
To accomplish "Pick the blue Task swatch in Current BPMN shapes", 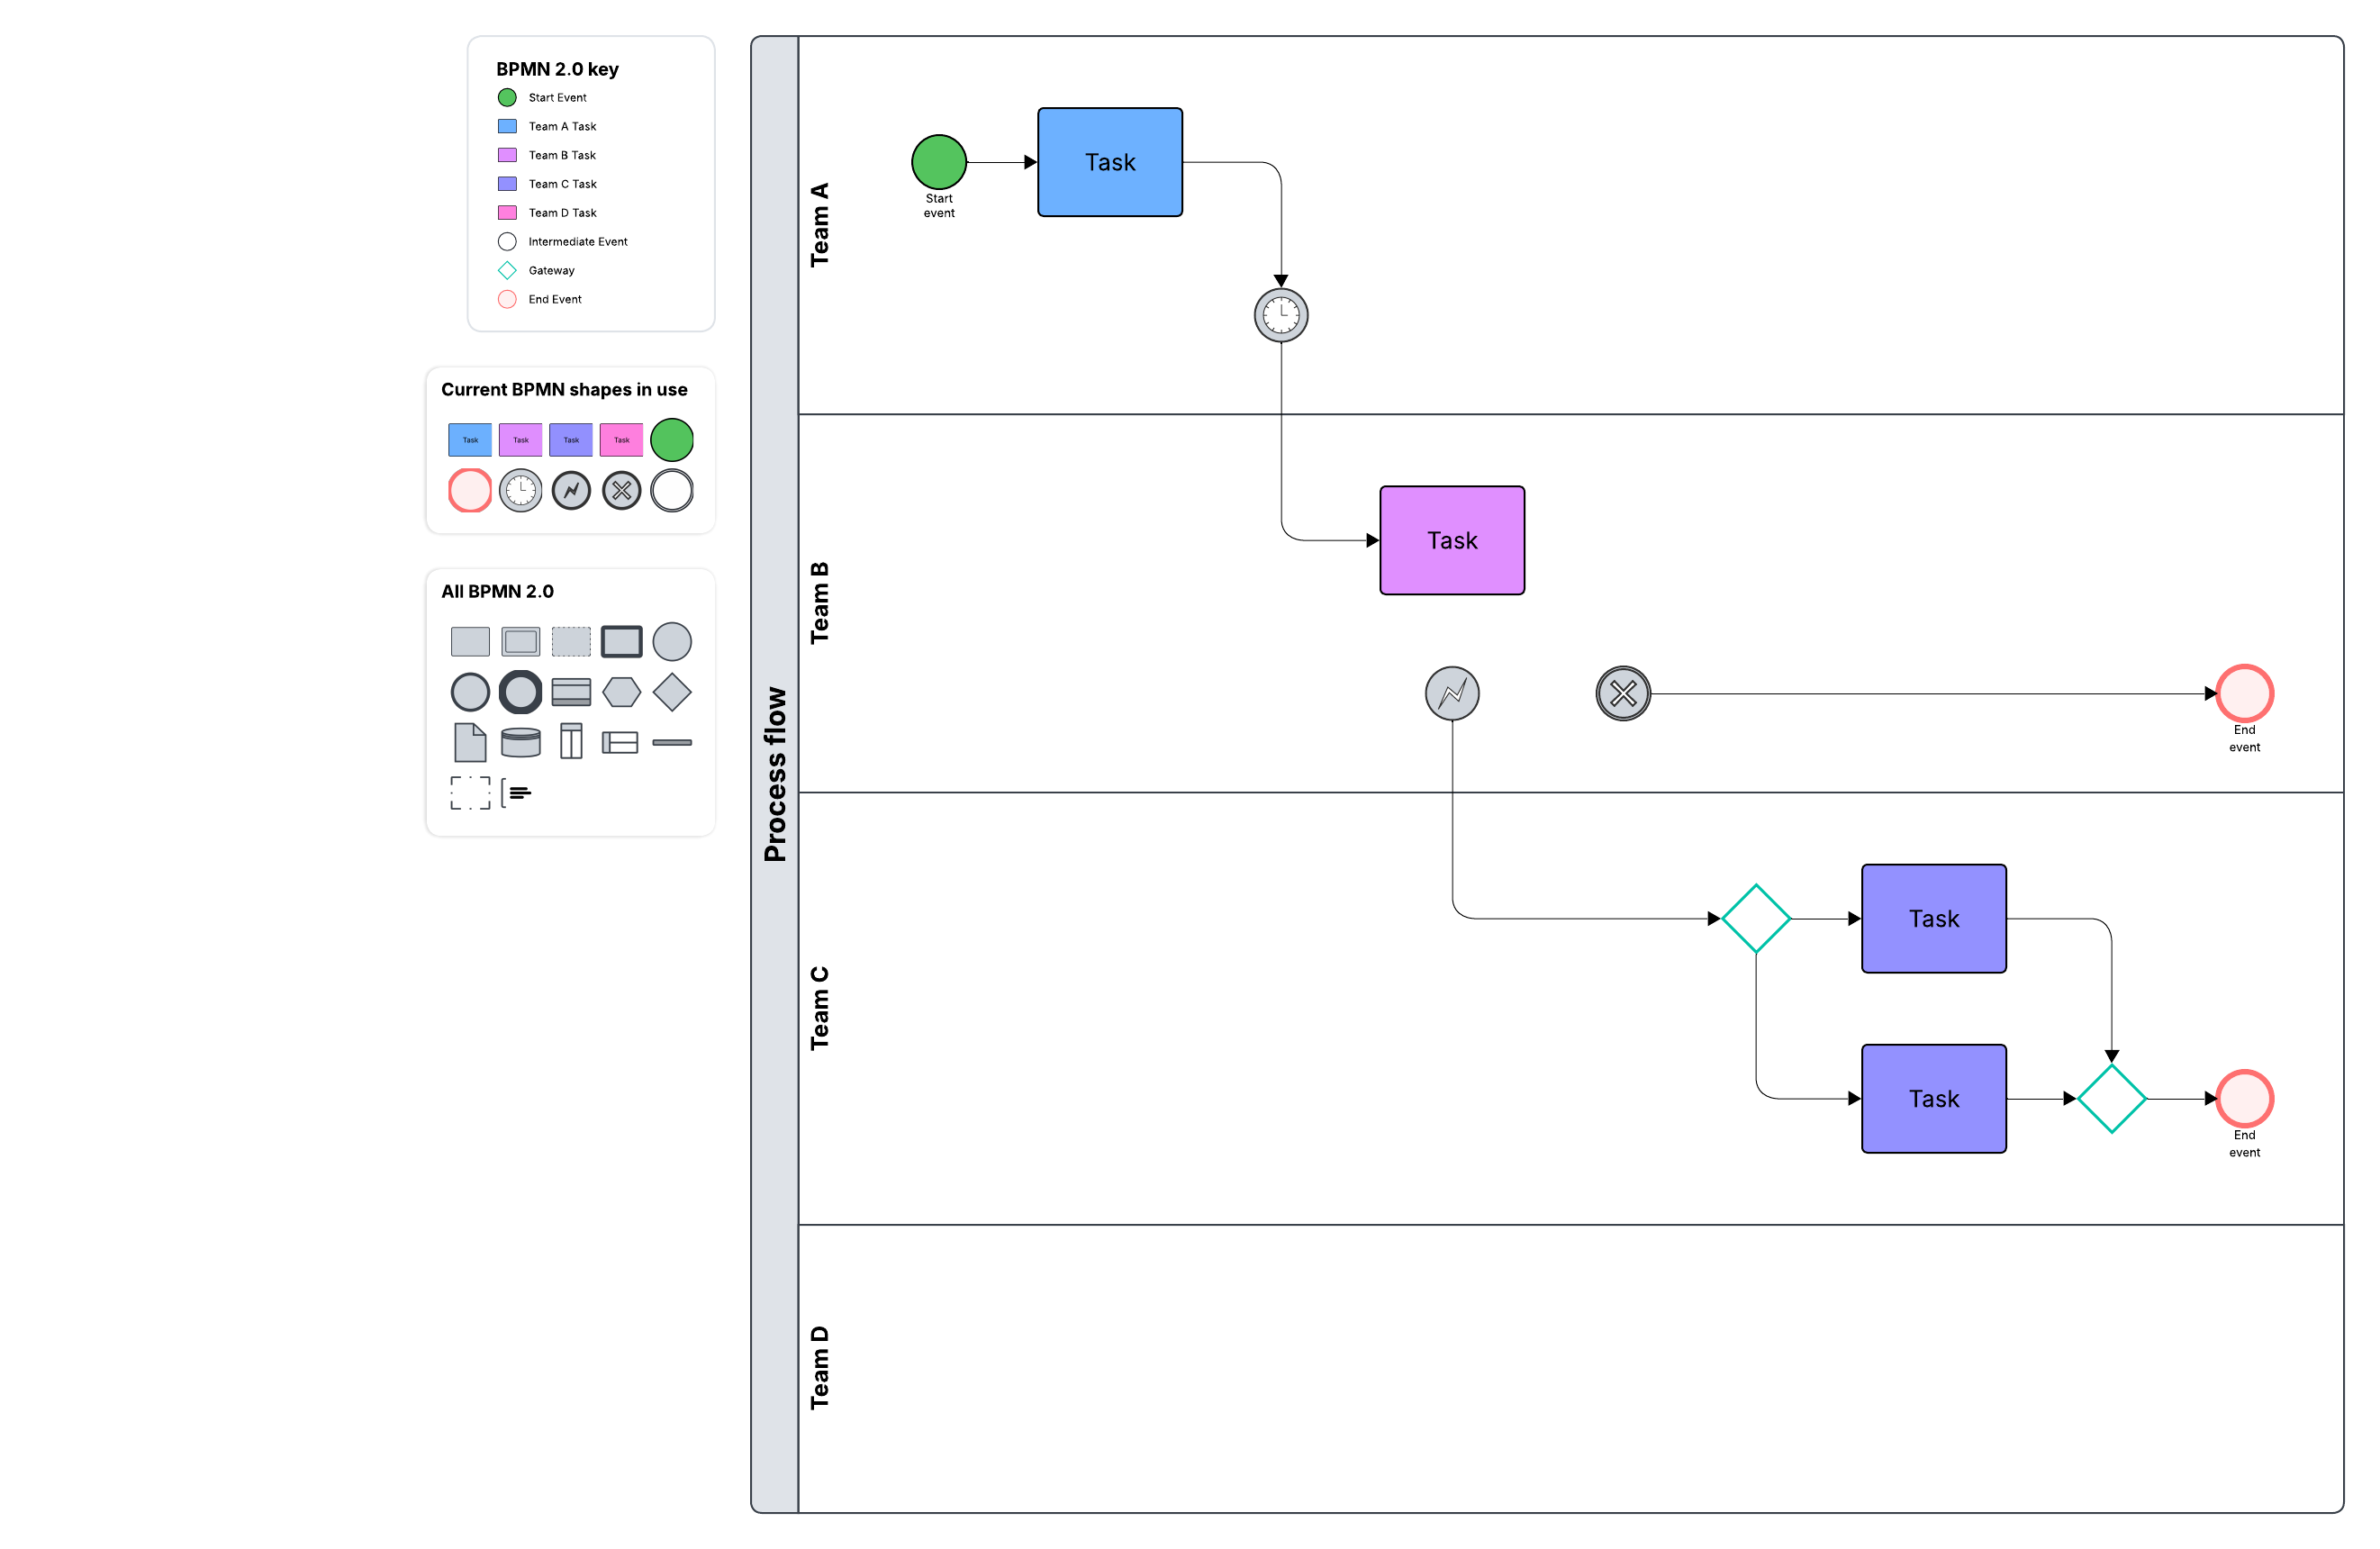I will pyautogui.click(x=470, y=439).
